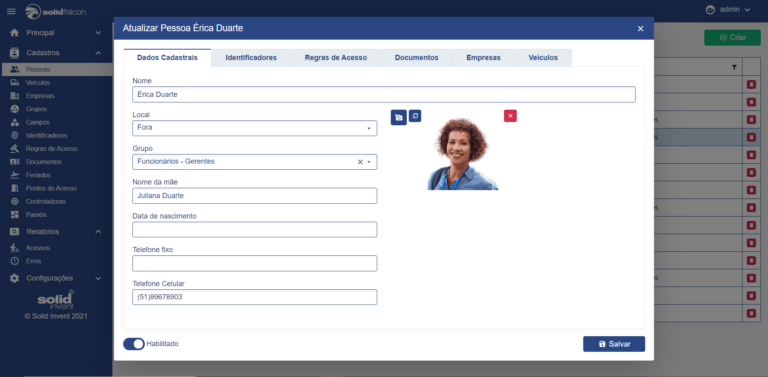Screen dimensions: 768x377
Task: Collapse the Cadastros sidebar section
Action: 98,53
